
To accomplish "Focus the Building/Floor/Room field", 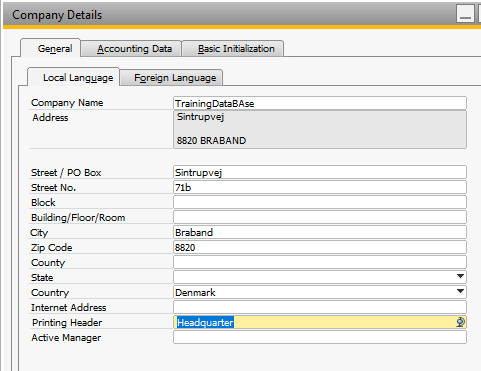I will [x=320, y=217].
